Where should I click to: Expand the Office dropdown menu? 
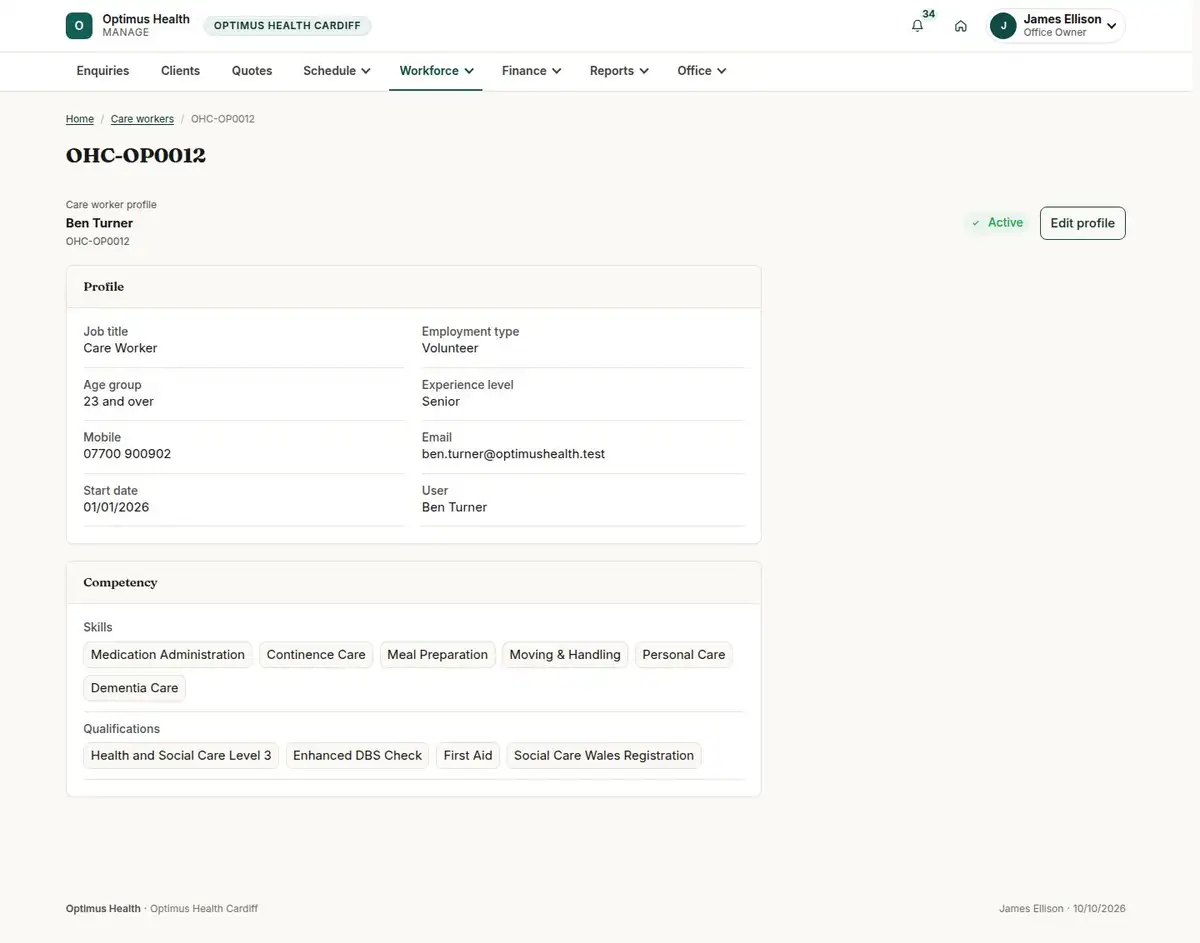(x=701, y=71)
